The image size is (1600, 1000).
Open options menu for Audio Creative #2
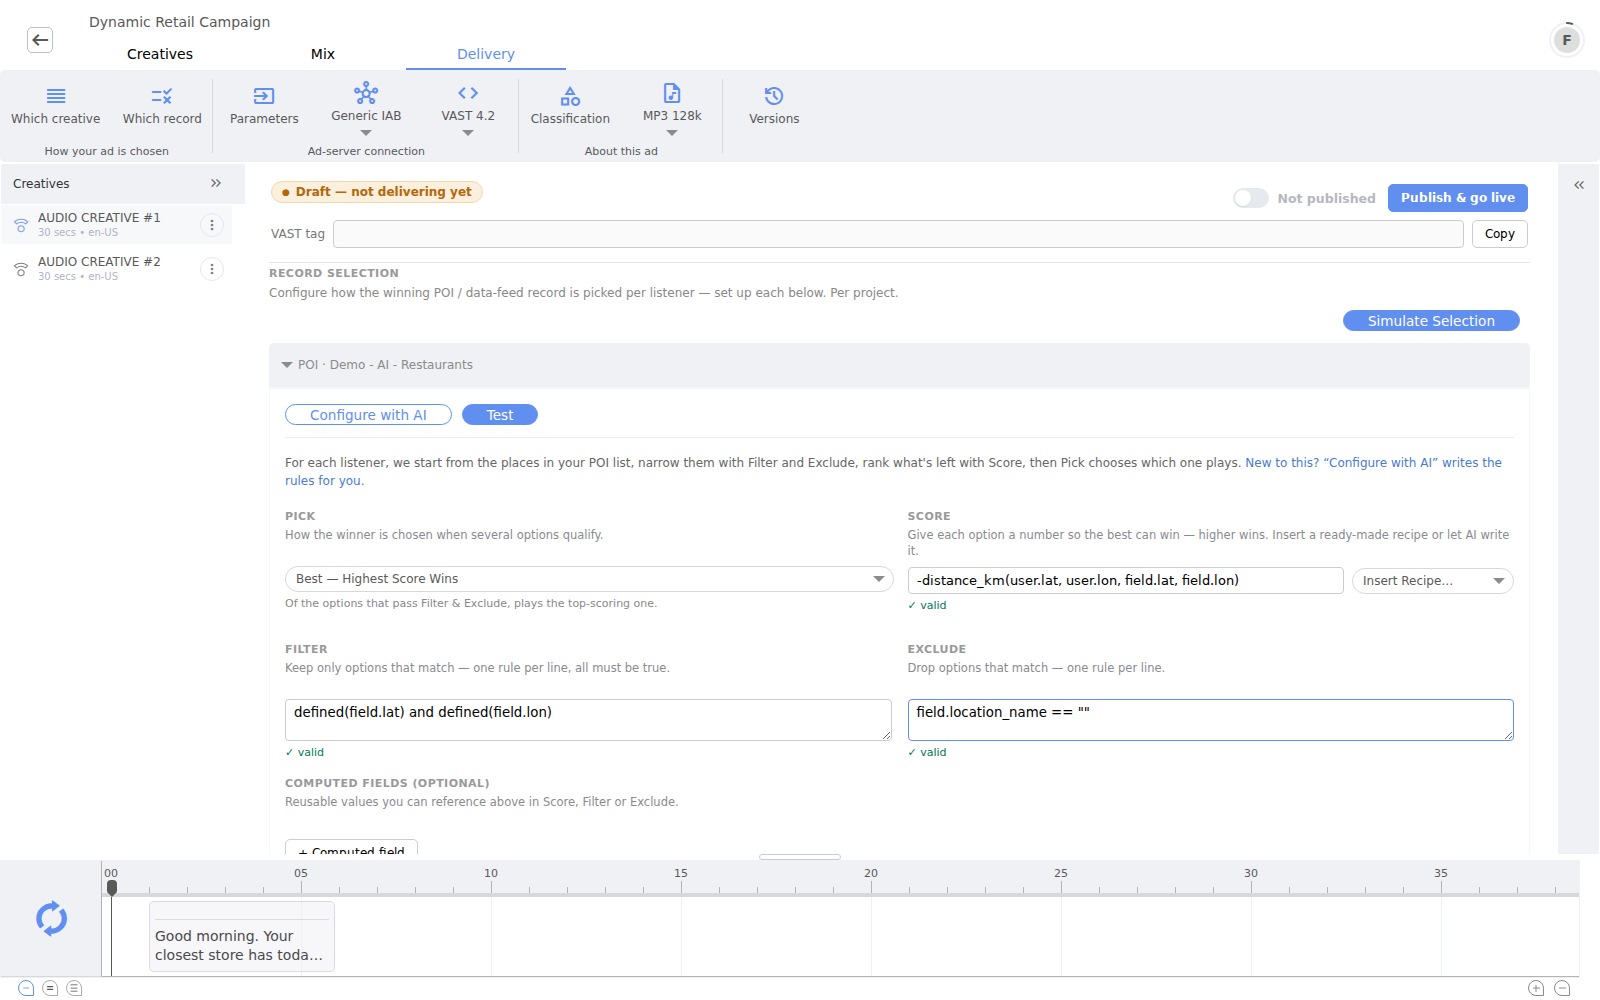coord(212,269)
